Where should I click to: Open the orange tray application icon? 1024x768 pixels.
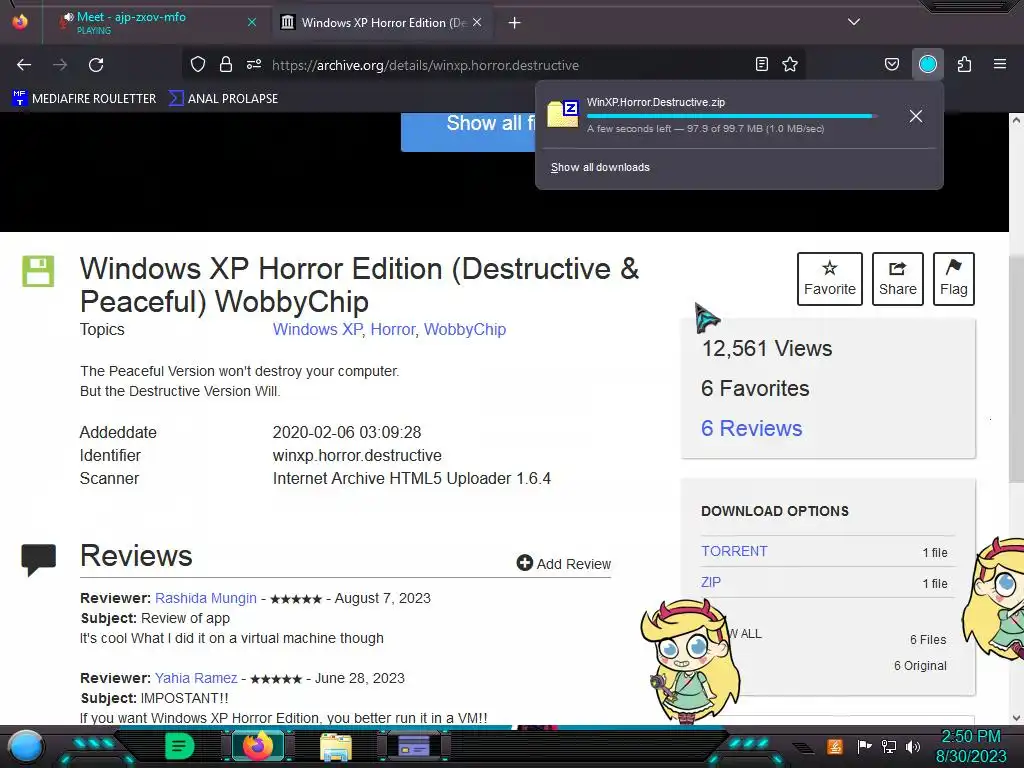click(x=835, y=746)
